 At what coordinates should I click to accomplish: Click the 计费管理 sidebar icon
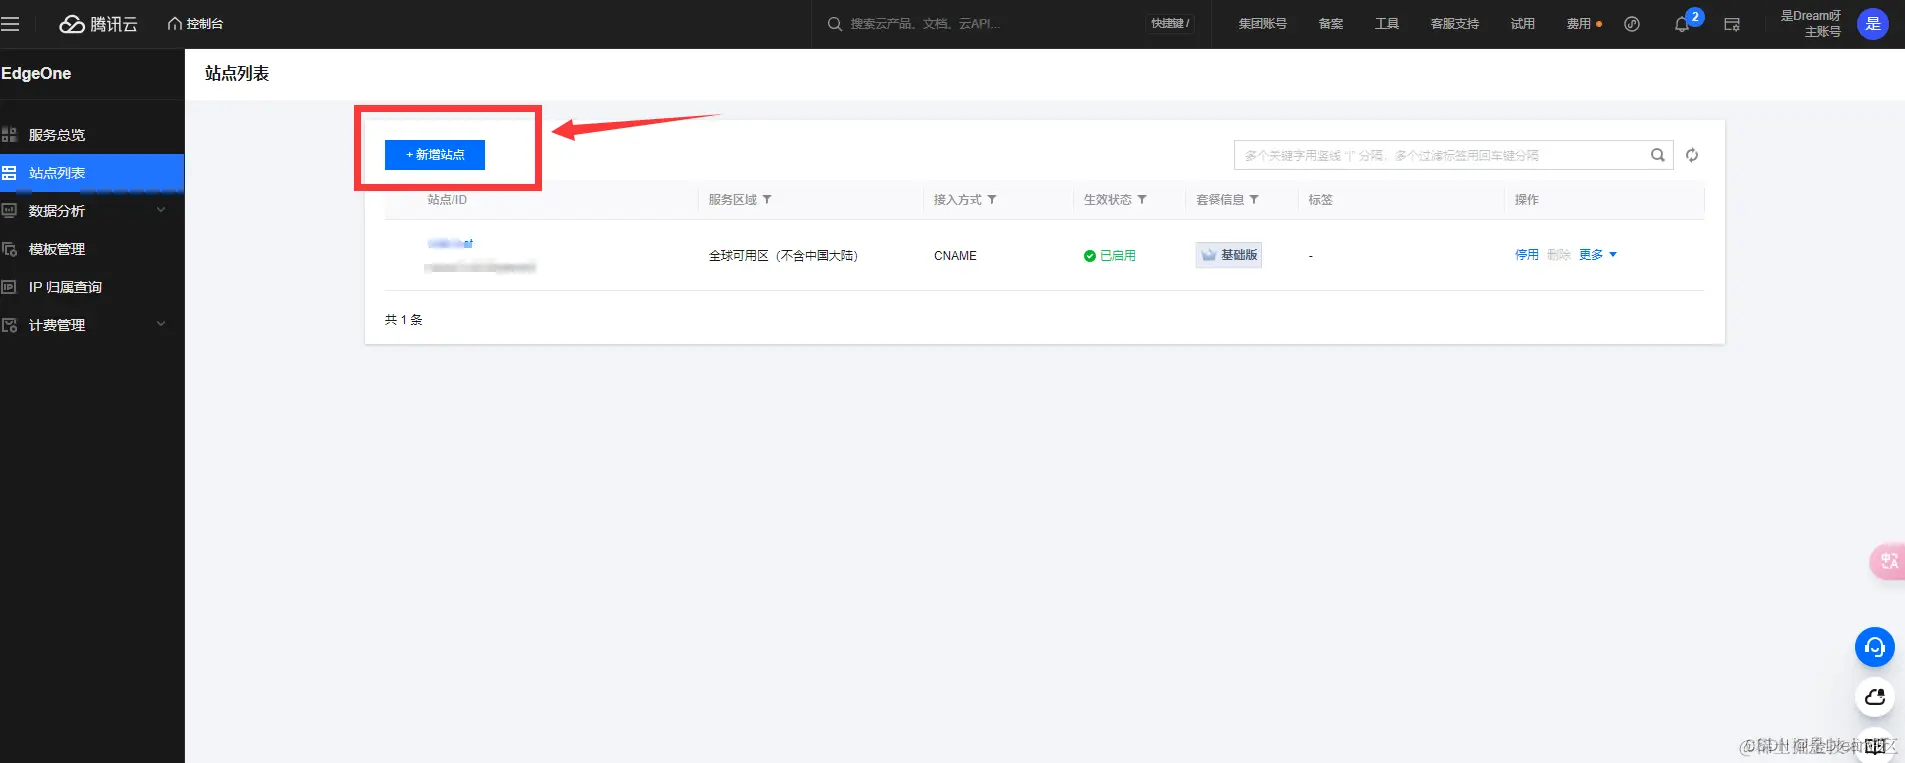[9, 325]
